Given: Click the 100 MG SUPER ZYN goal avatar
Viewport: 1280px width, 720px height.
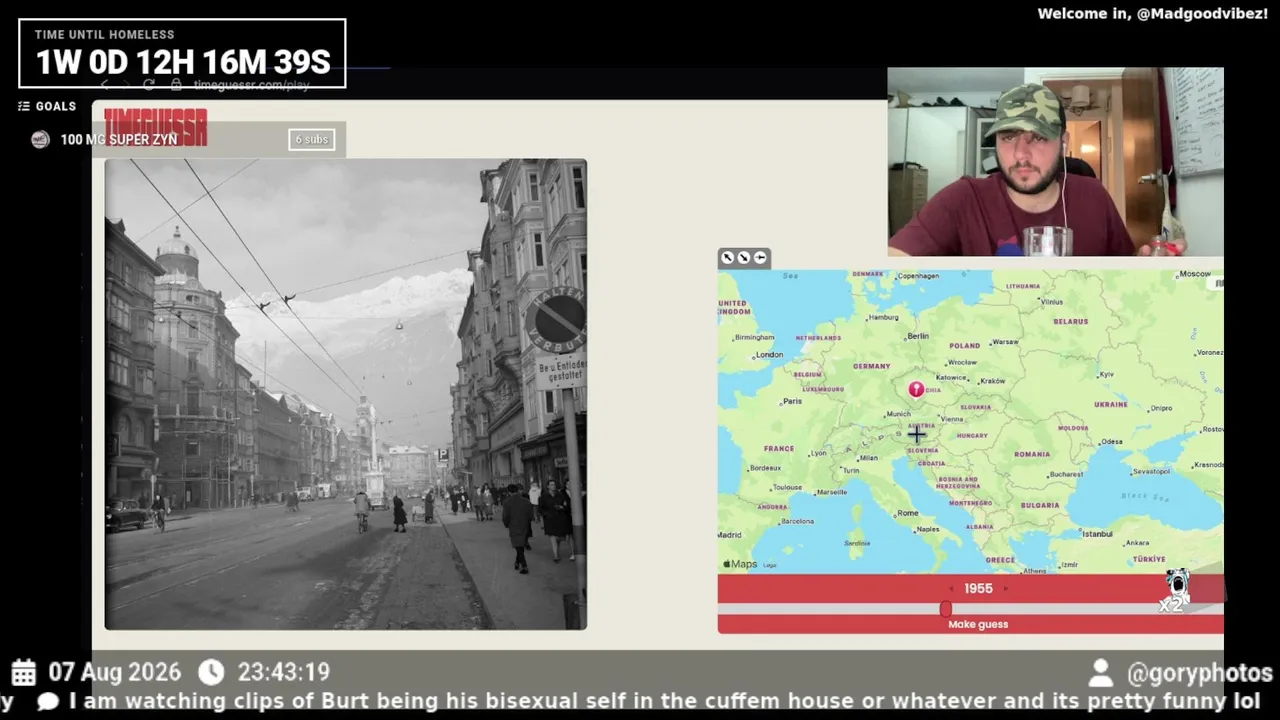Looking at the screenshot, I should tap(40, 139).
